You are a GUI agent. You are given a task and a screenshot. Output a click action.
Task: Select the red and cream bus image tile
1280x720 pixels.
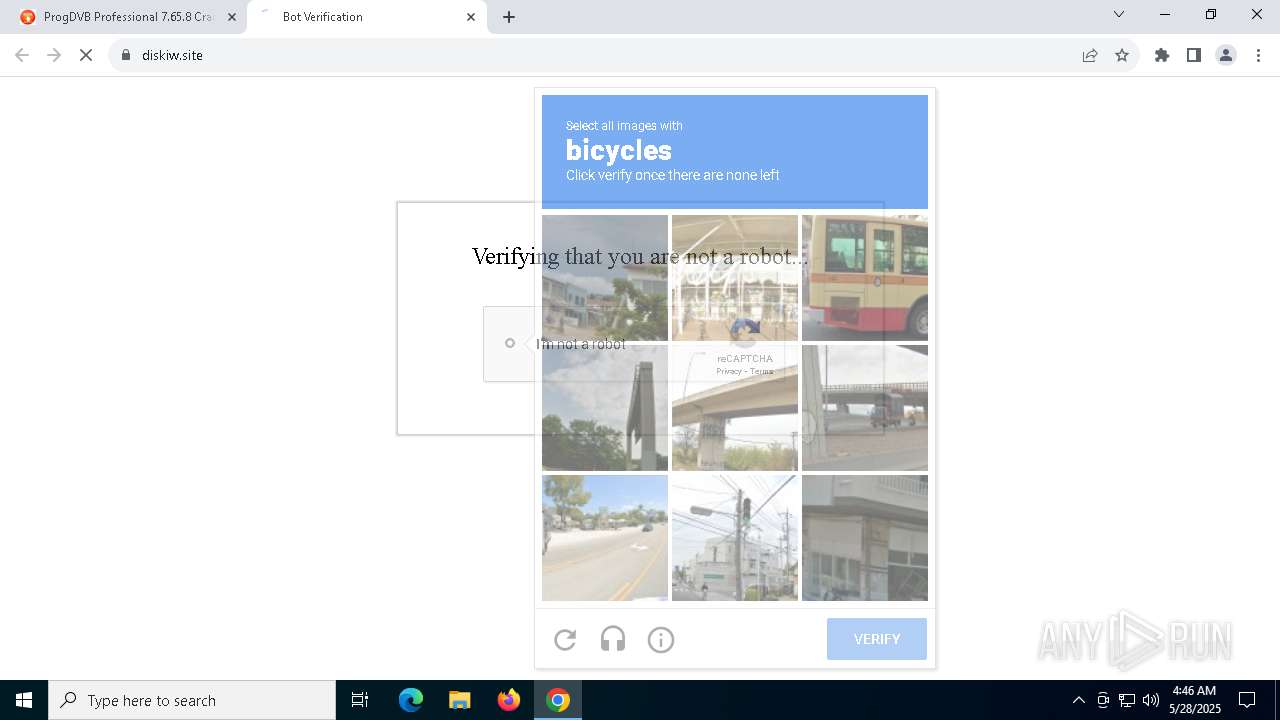865,278
